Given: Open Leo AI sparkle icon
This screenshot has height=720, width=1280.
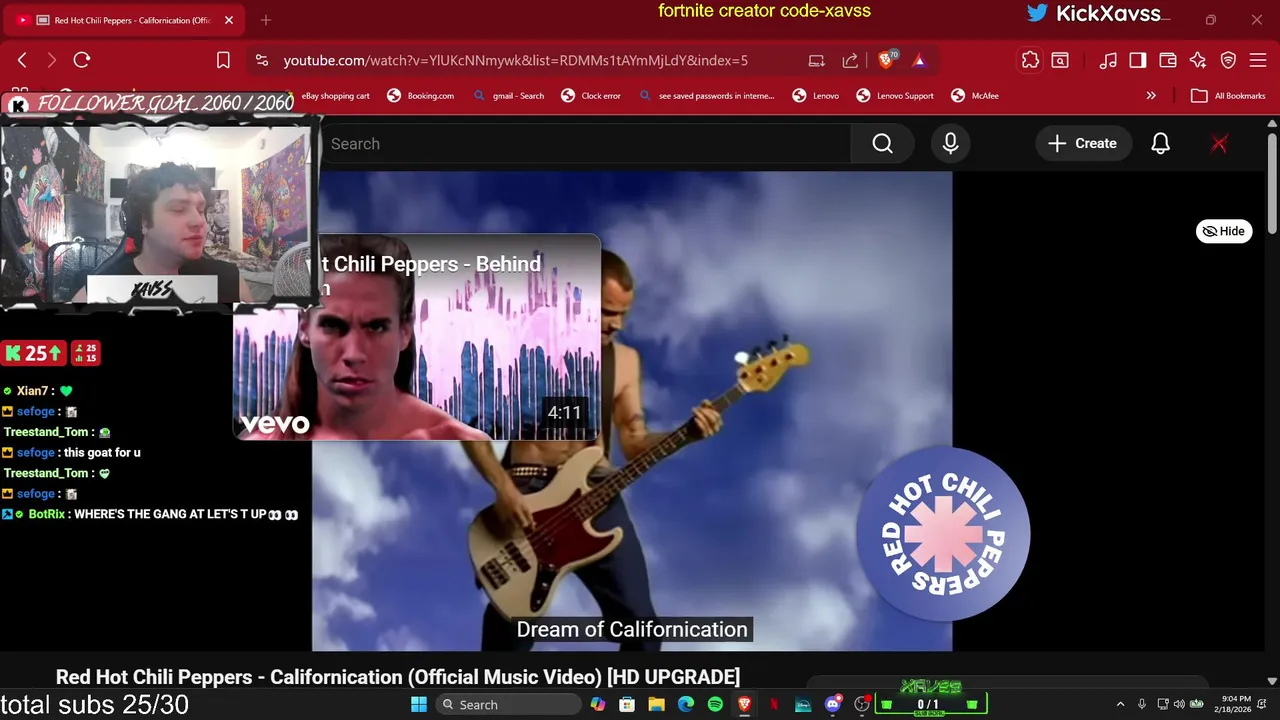Looking at the screenshot, I should (1198, 60).
